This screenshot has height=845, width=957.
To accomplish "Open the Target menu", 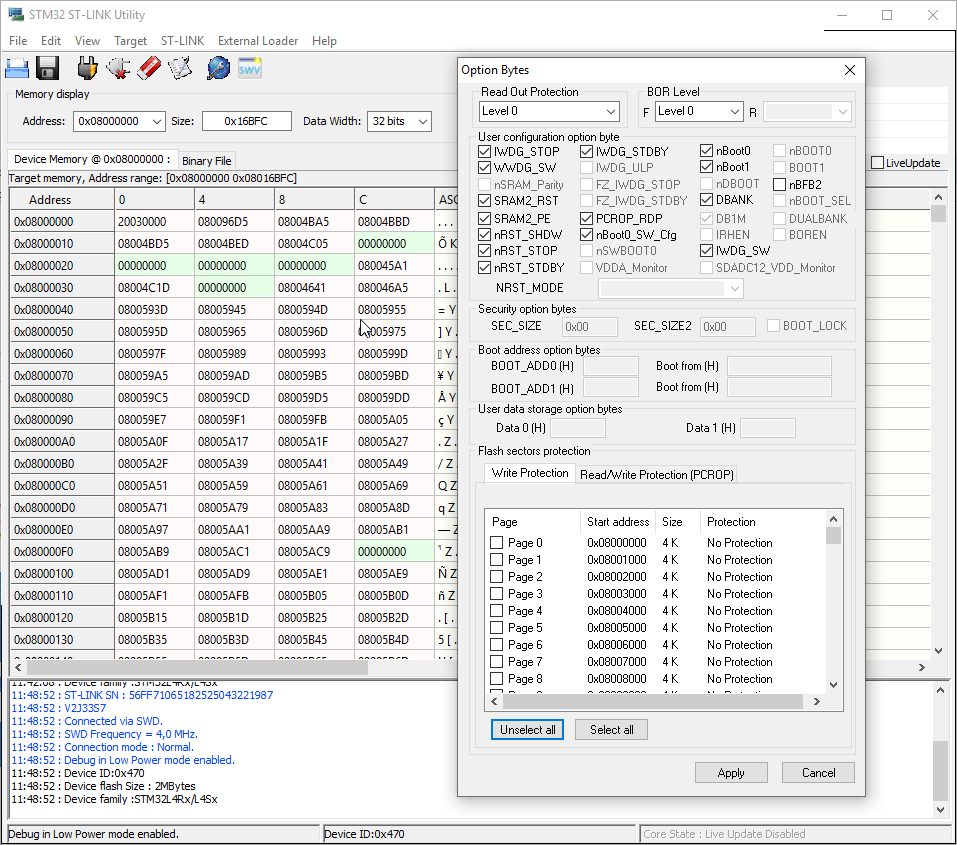I will pos(130,41).
